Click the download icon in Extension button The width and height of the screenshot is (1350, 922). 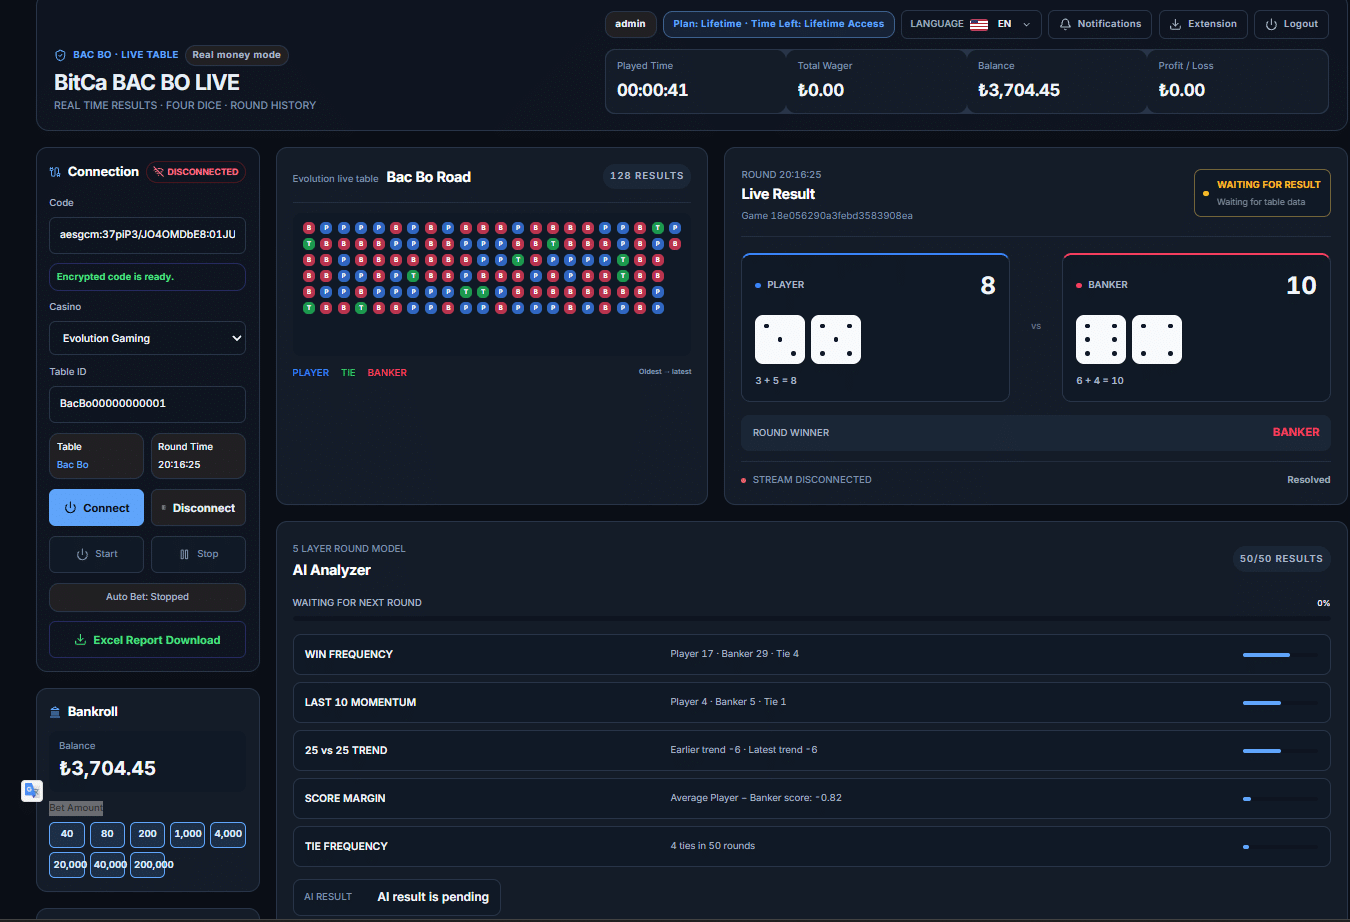point(1176,24)
